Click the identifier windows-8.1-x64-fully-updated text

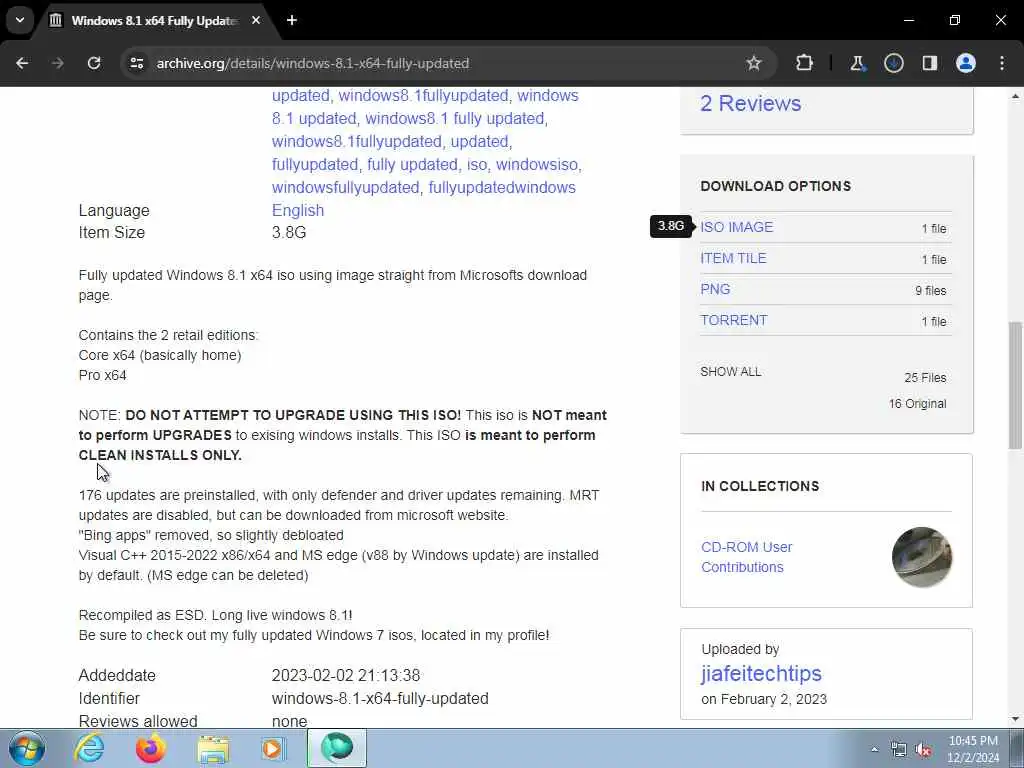click(380, 698)
